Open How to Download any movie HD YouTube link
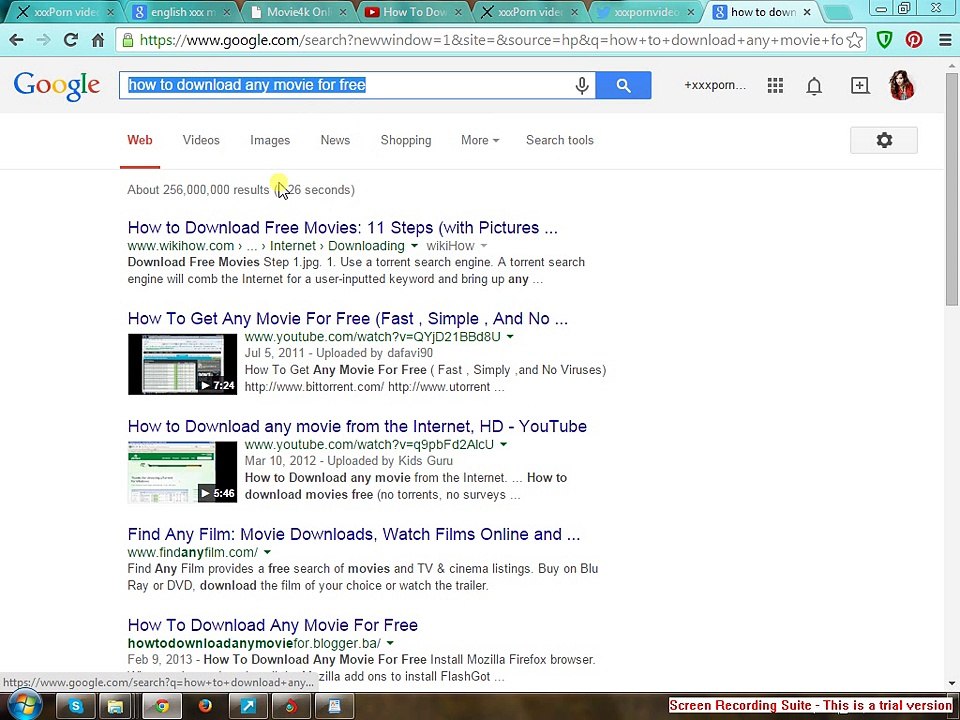 357,426
